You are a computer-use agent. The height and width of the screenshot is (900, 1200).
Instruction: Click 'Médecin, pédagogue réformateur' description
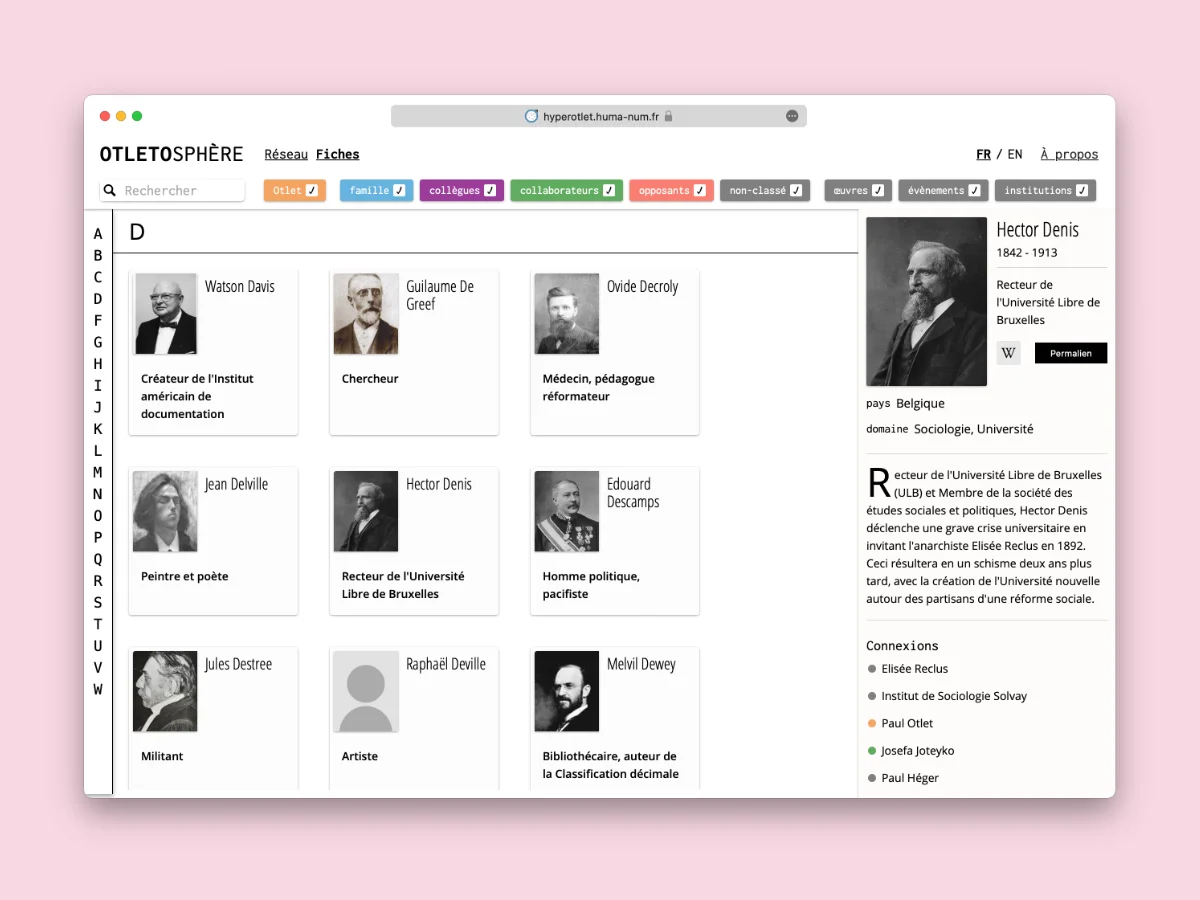pos(598,388)
